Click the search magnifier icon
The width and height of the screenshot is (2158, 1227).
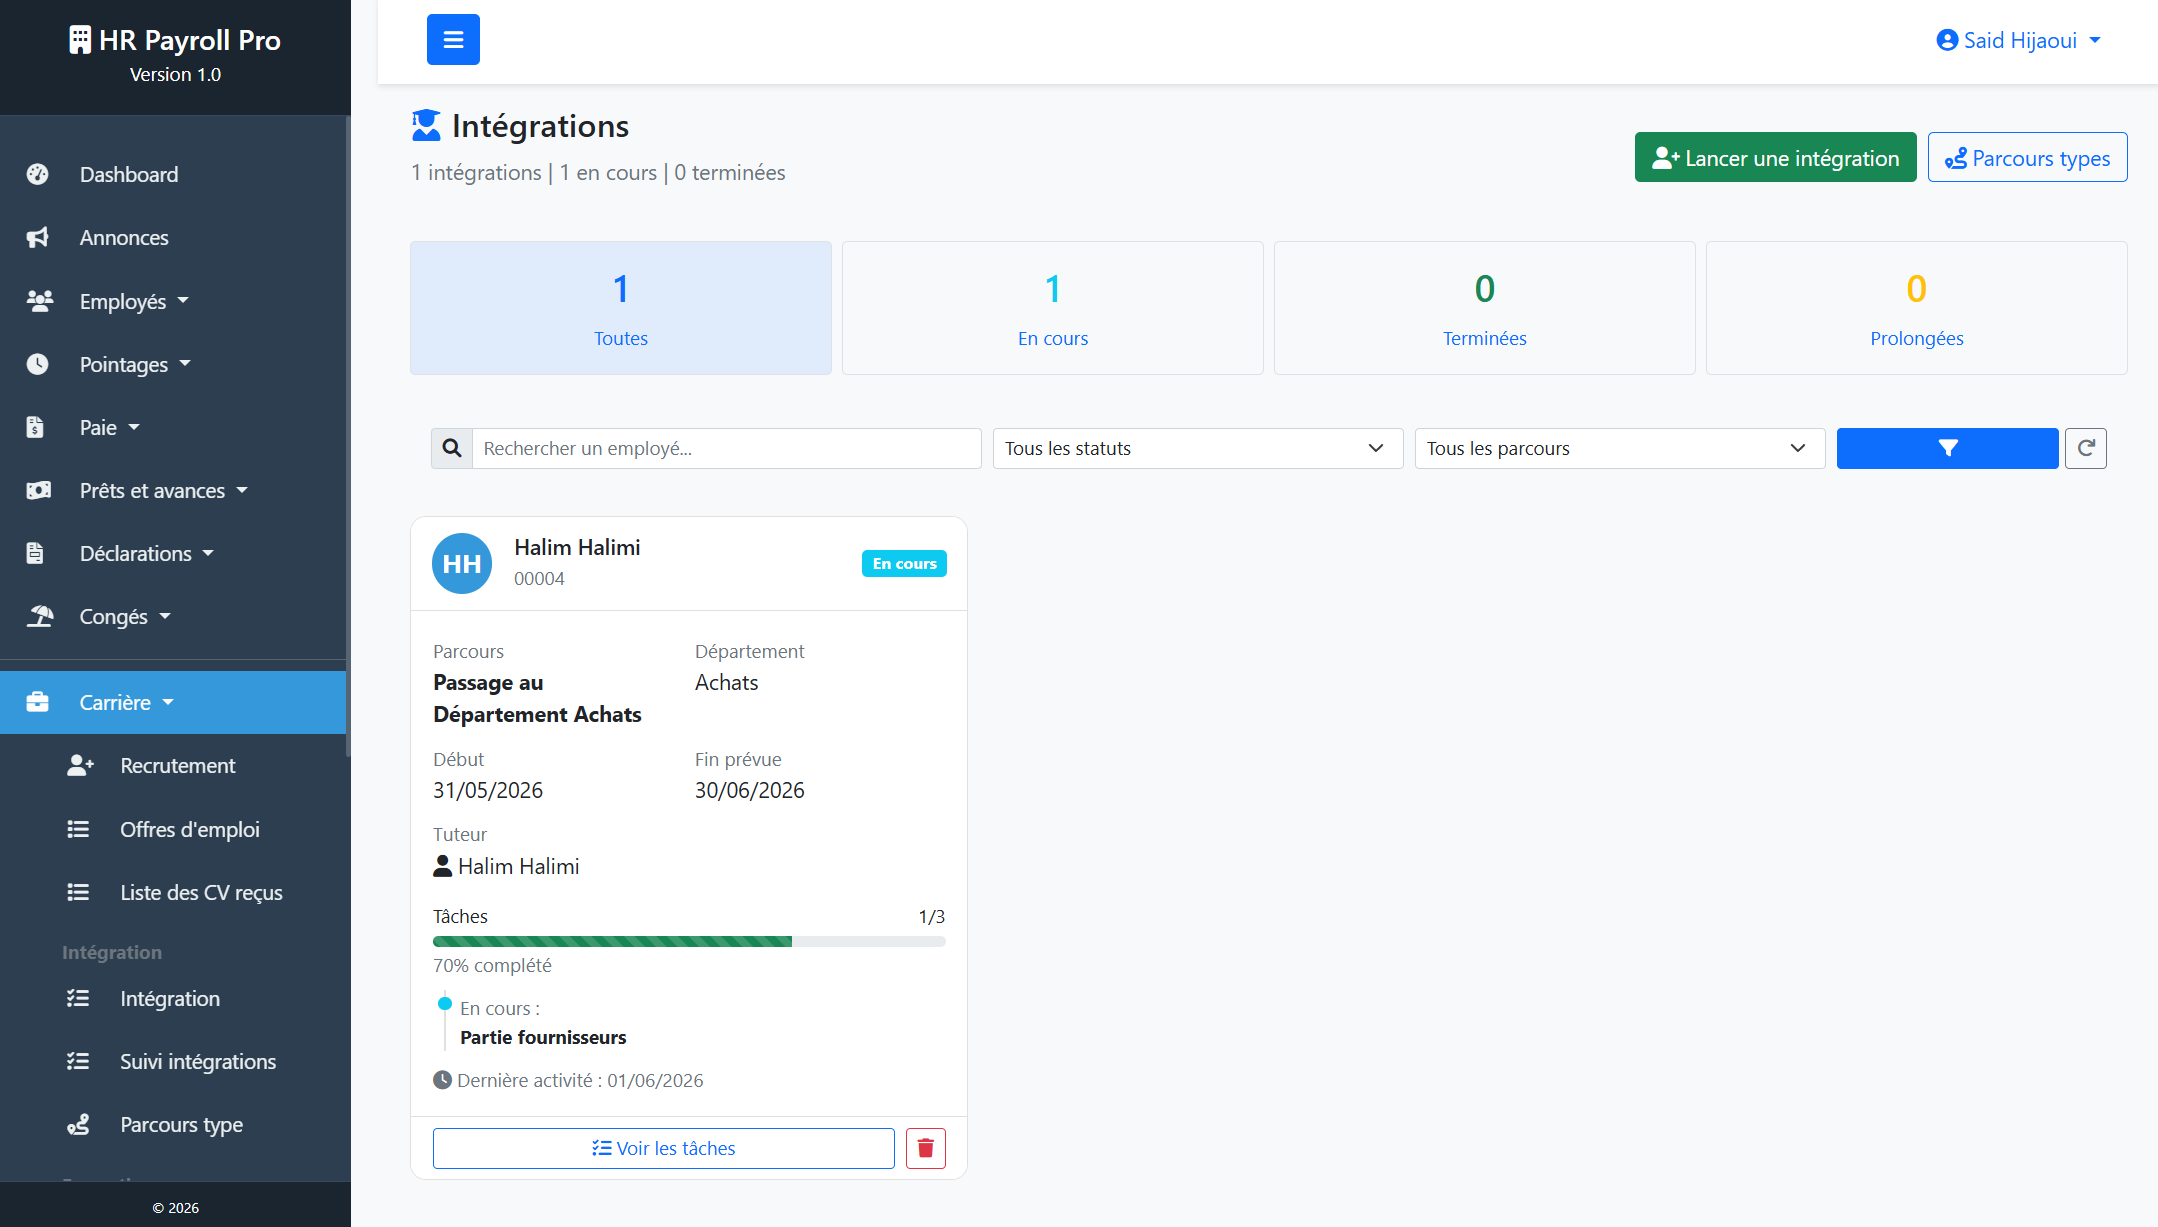(452, 448)
